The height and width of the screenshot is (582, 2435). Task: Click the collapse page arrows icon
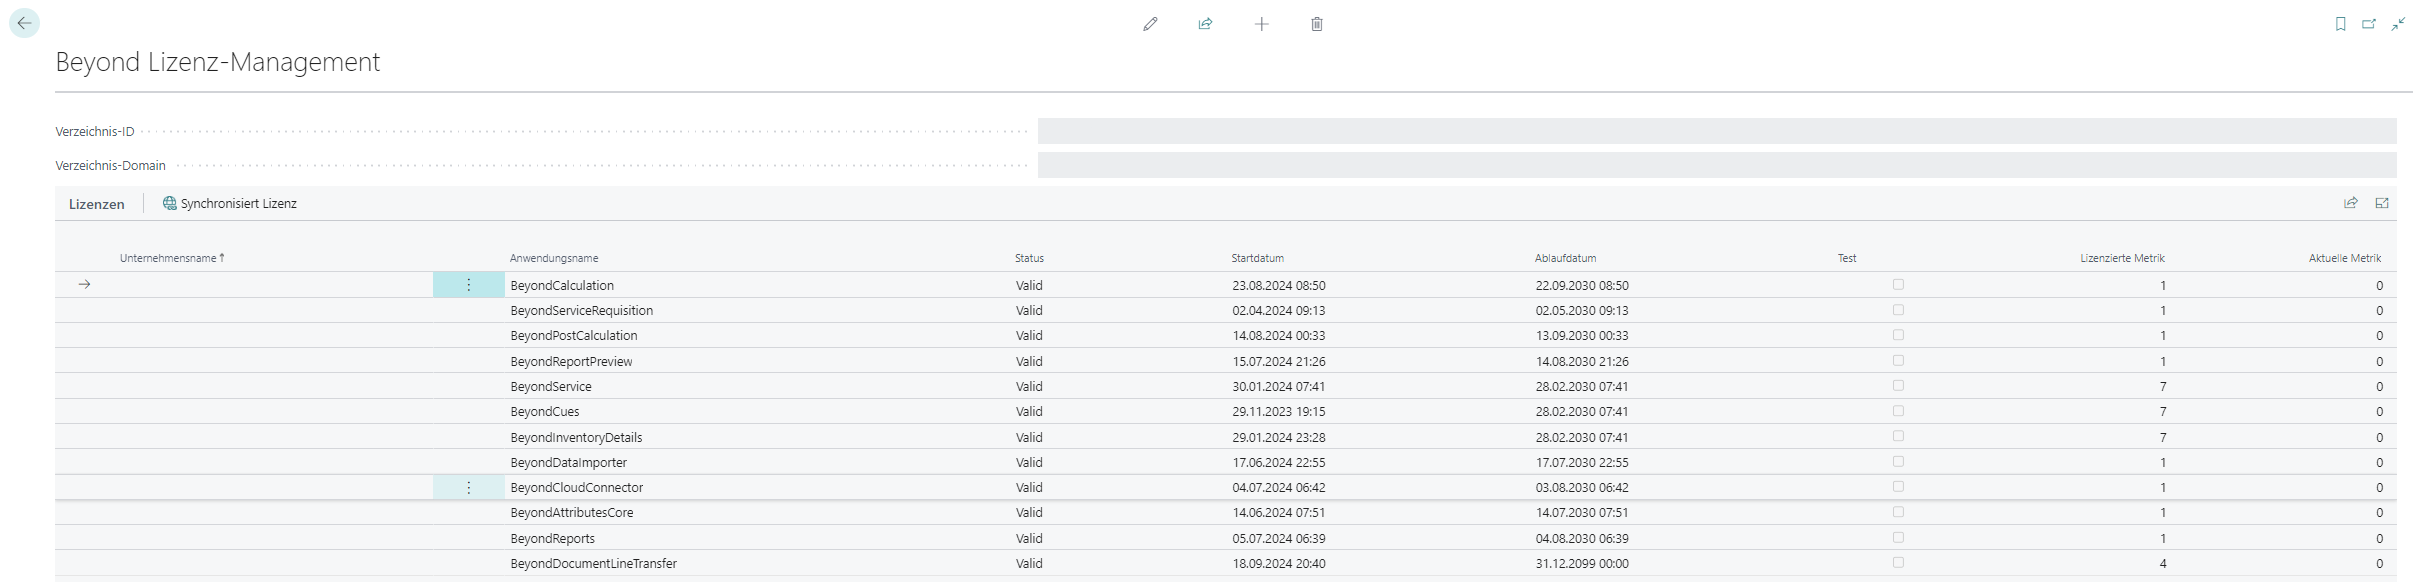click(x=2398, y=24)
